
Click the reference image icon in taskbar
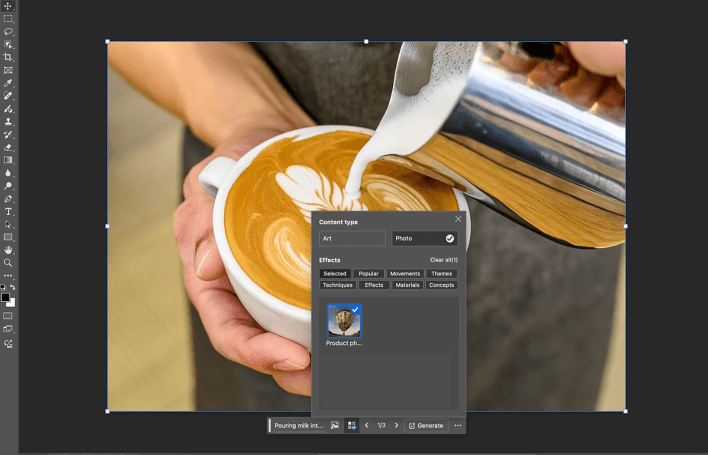coord(335,425)
